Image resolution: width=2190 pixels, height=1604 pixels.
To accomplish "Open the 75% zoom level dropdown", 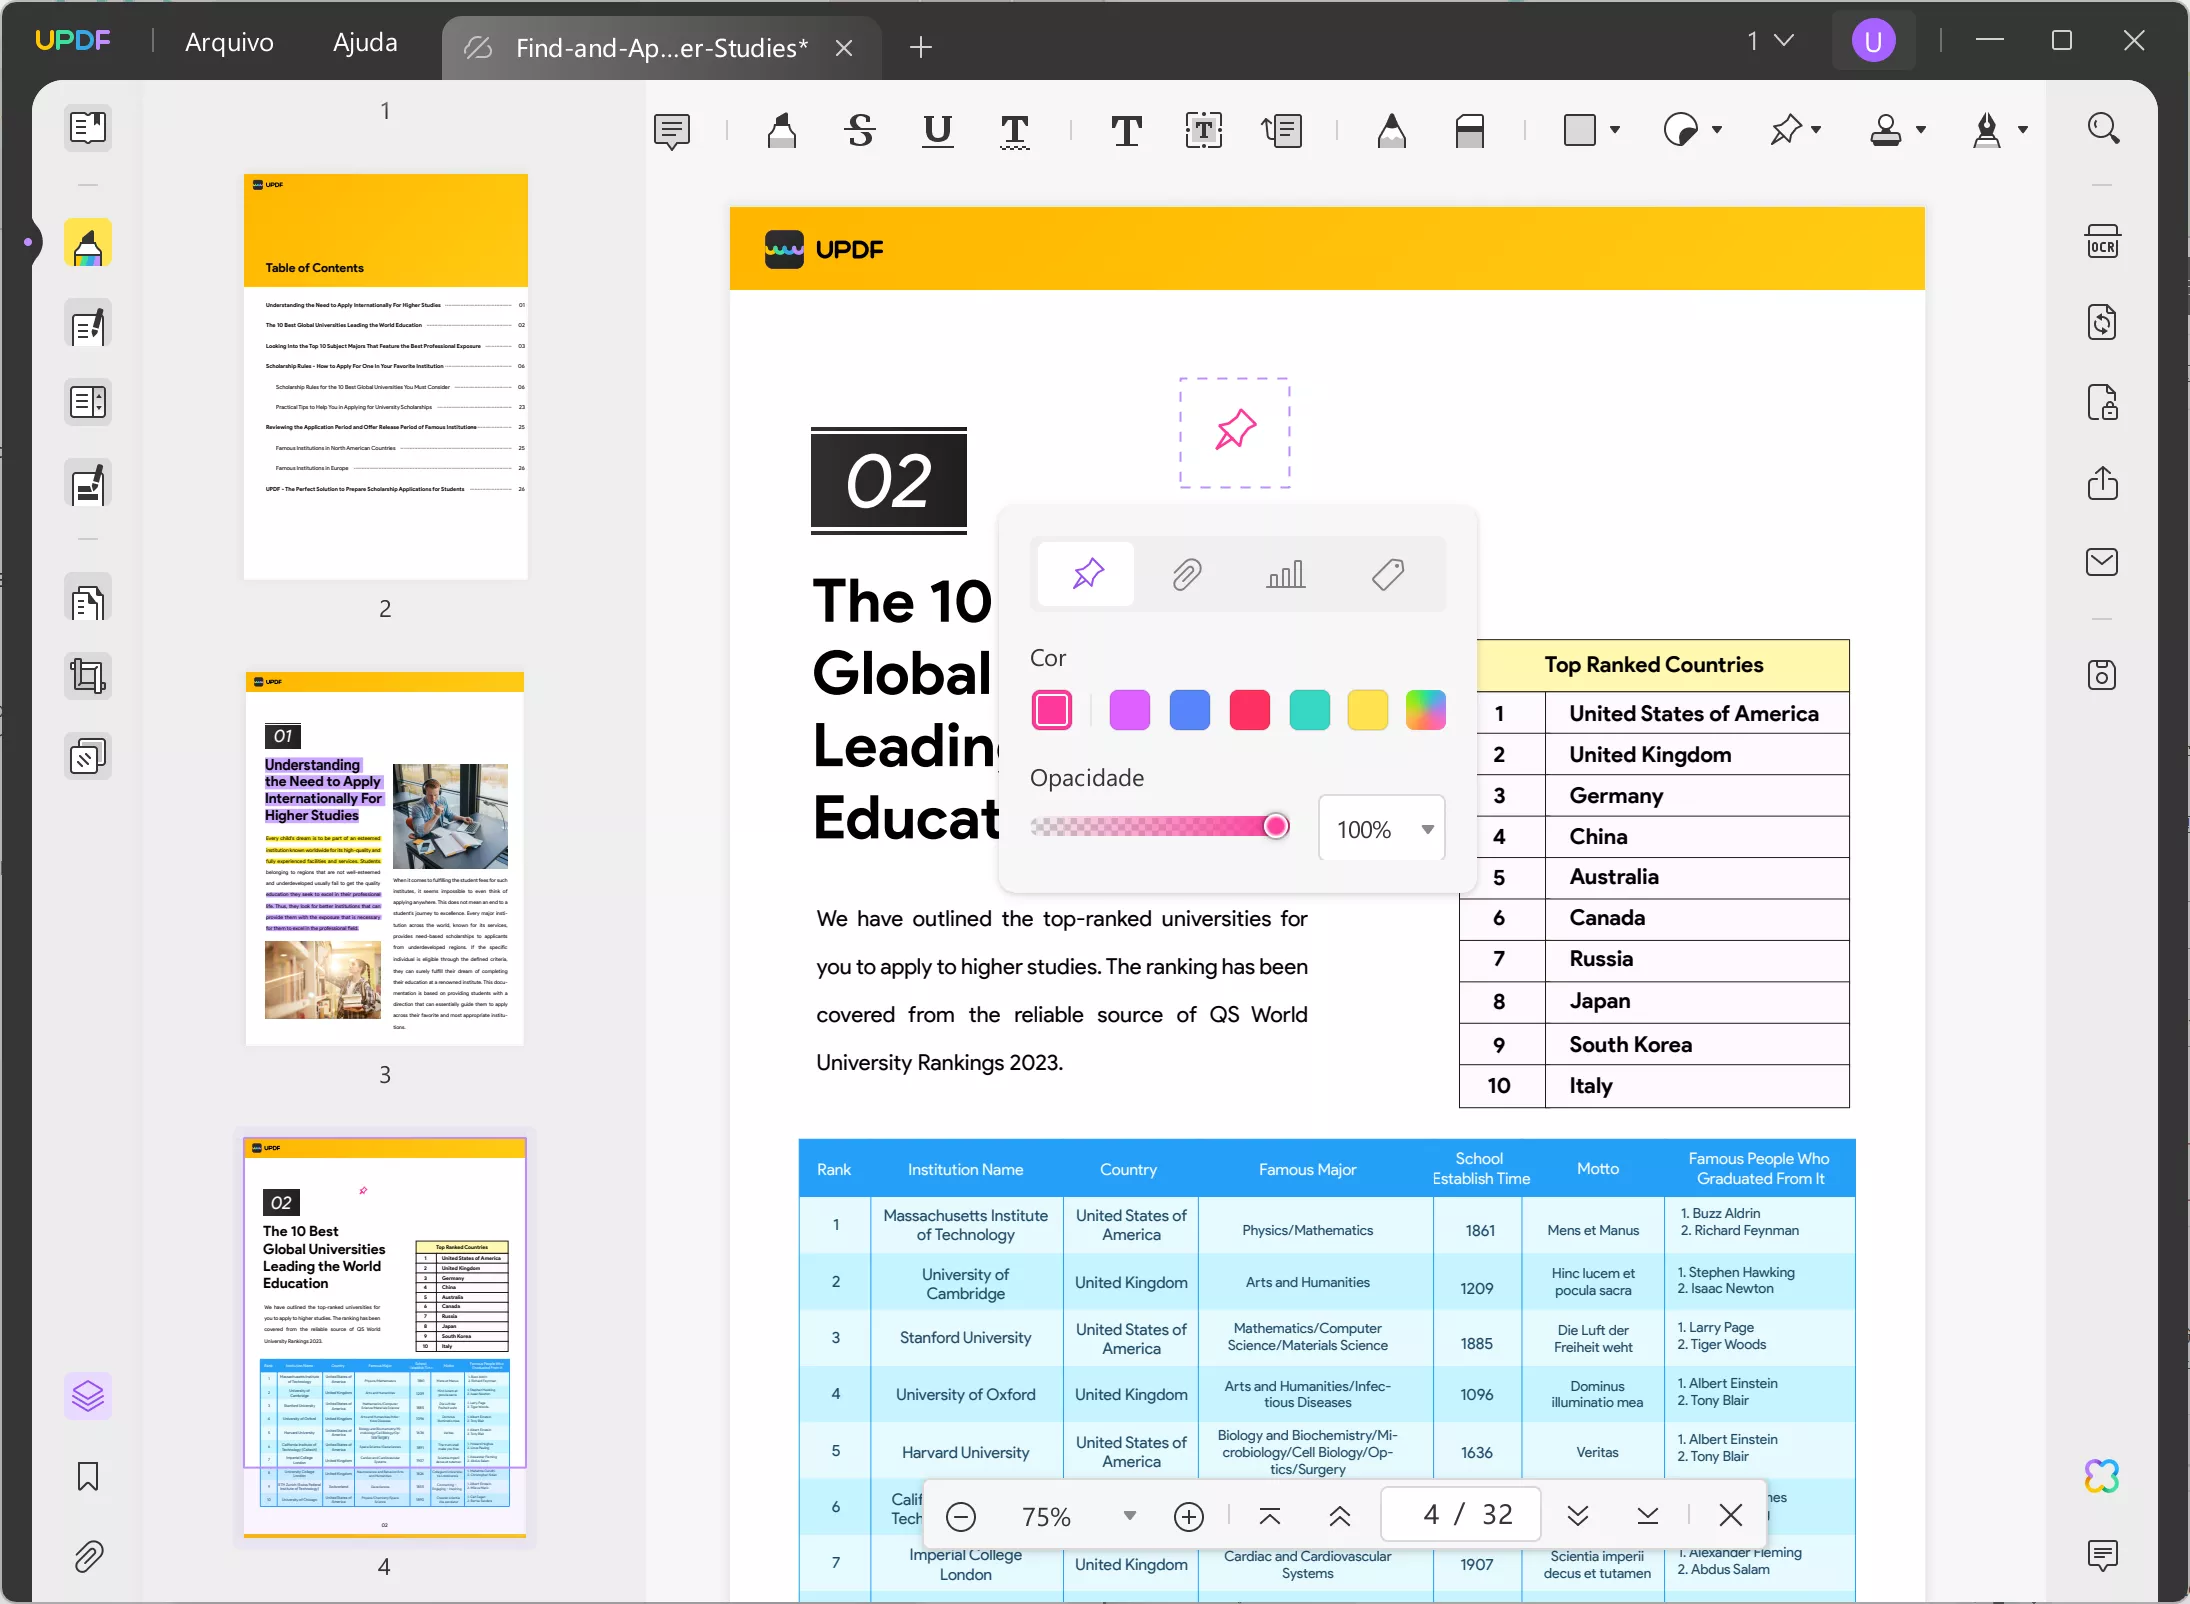I will point(1129,1515).
